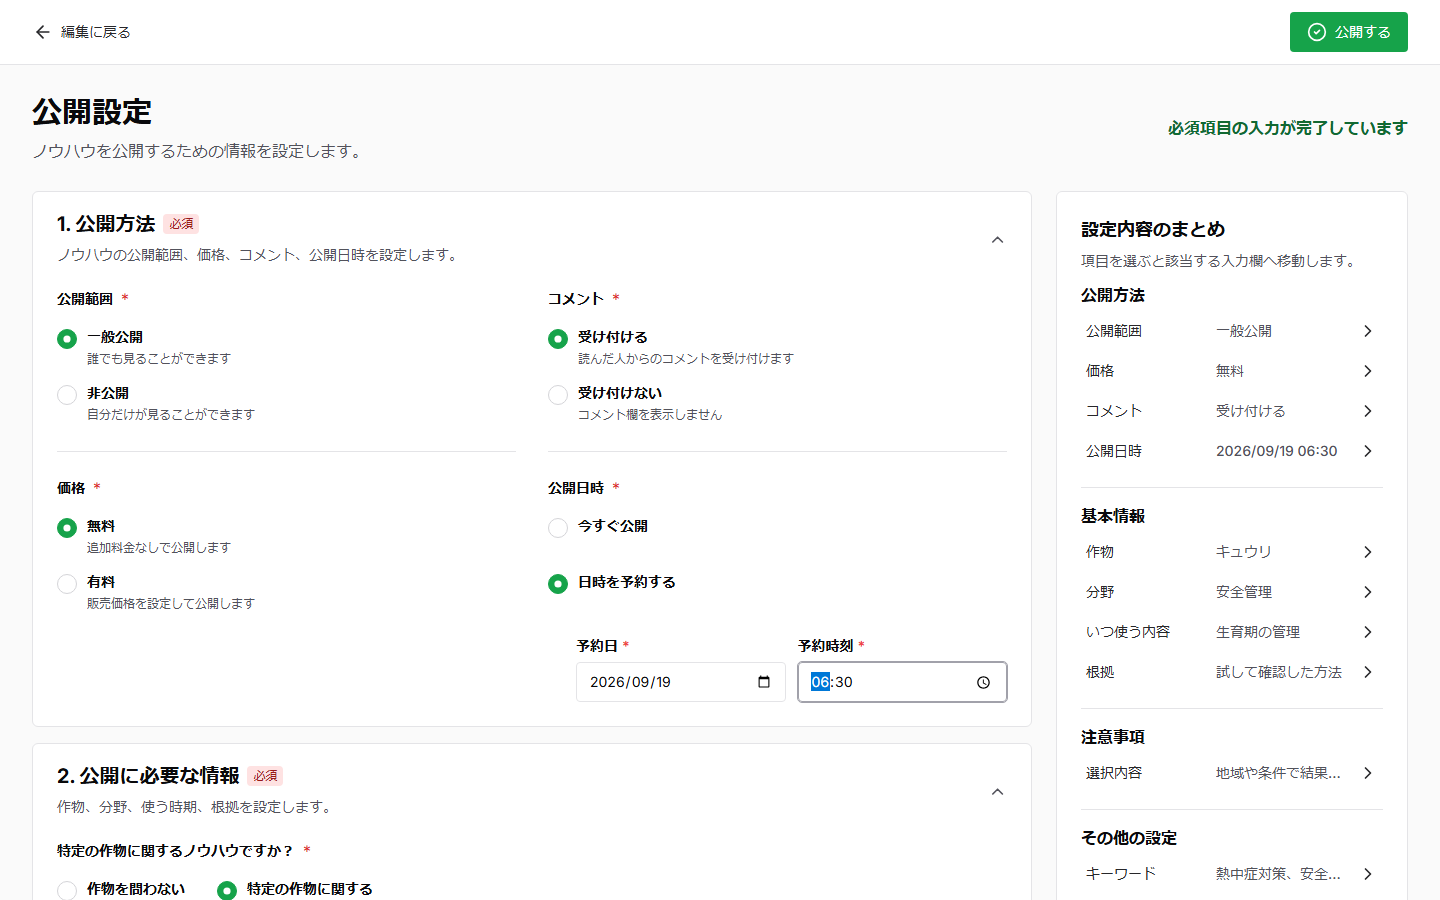Viewport: 1440px width, 900px height.
Task: Select the 有料 price radio option
Action: (67, 584)
